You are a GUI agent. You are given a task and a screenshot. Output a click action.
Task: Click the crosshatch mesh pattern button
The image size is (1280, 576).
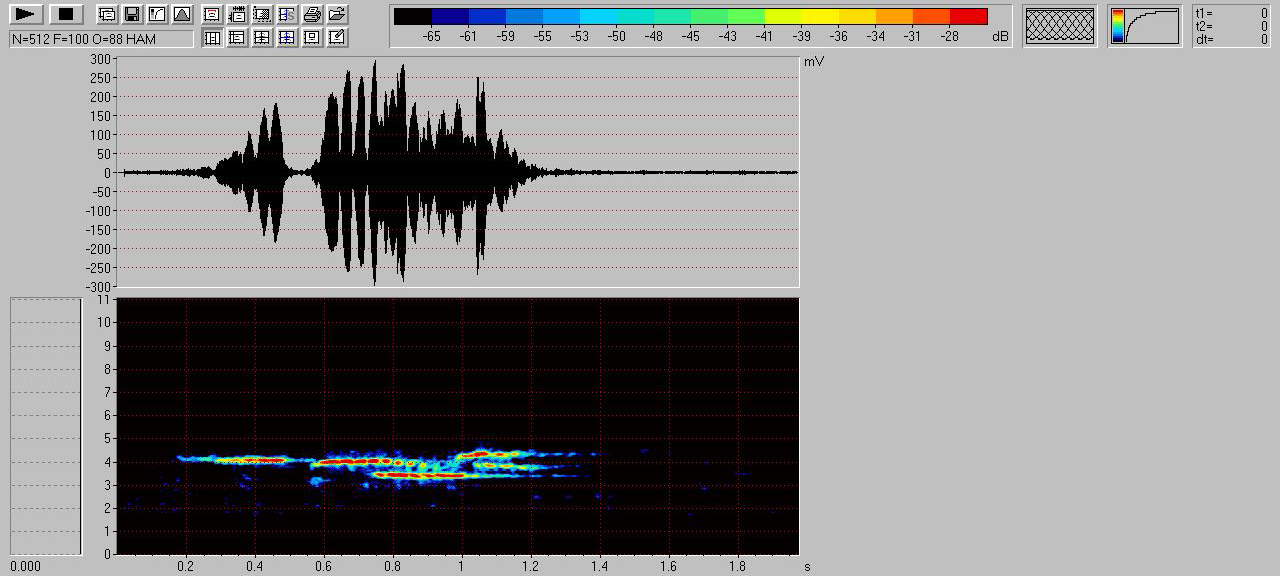1059,26
